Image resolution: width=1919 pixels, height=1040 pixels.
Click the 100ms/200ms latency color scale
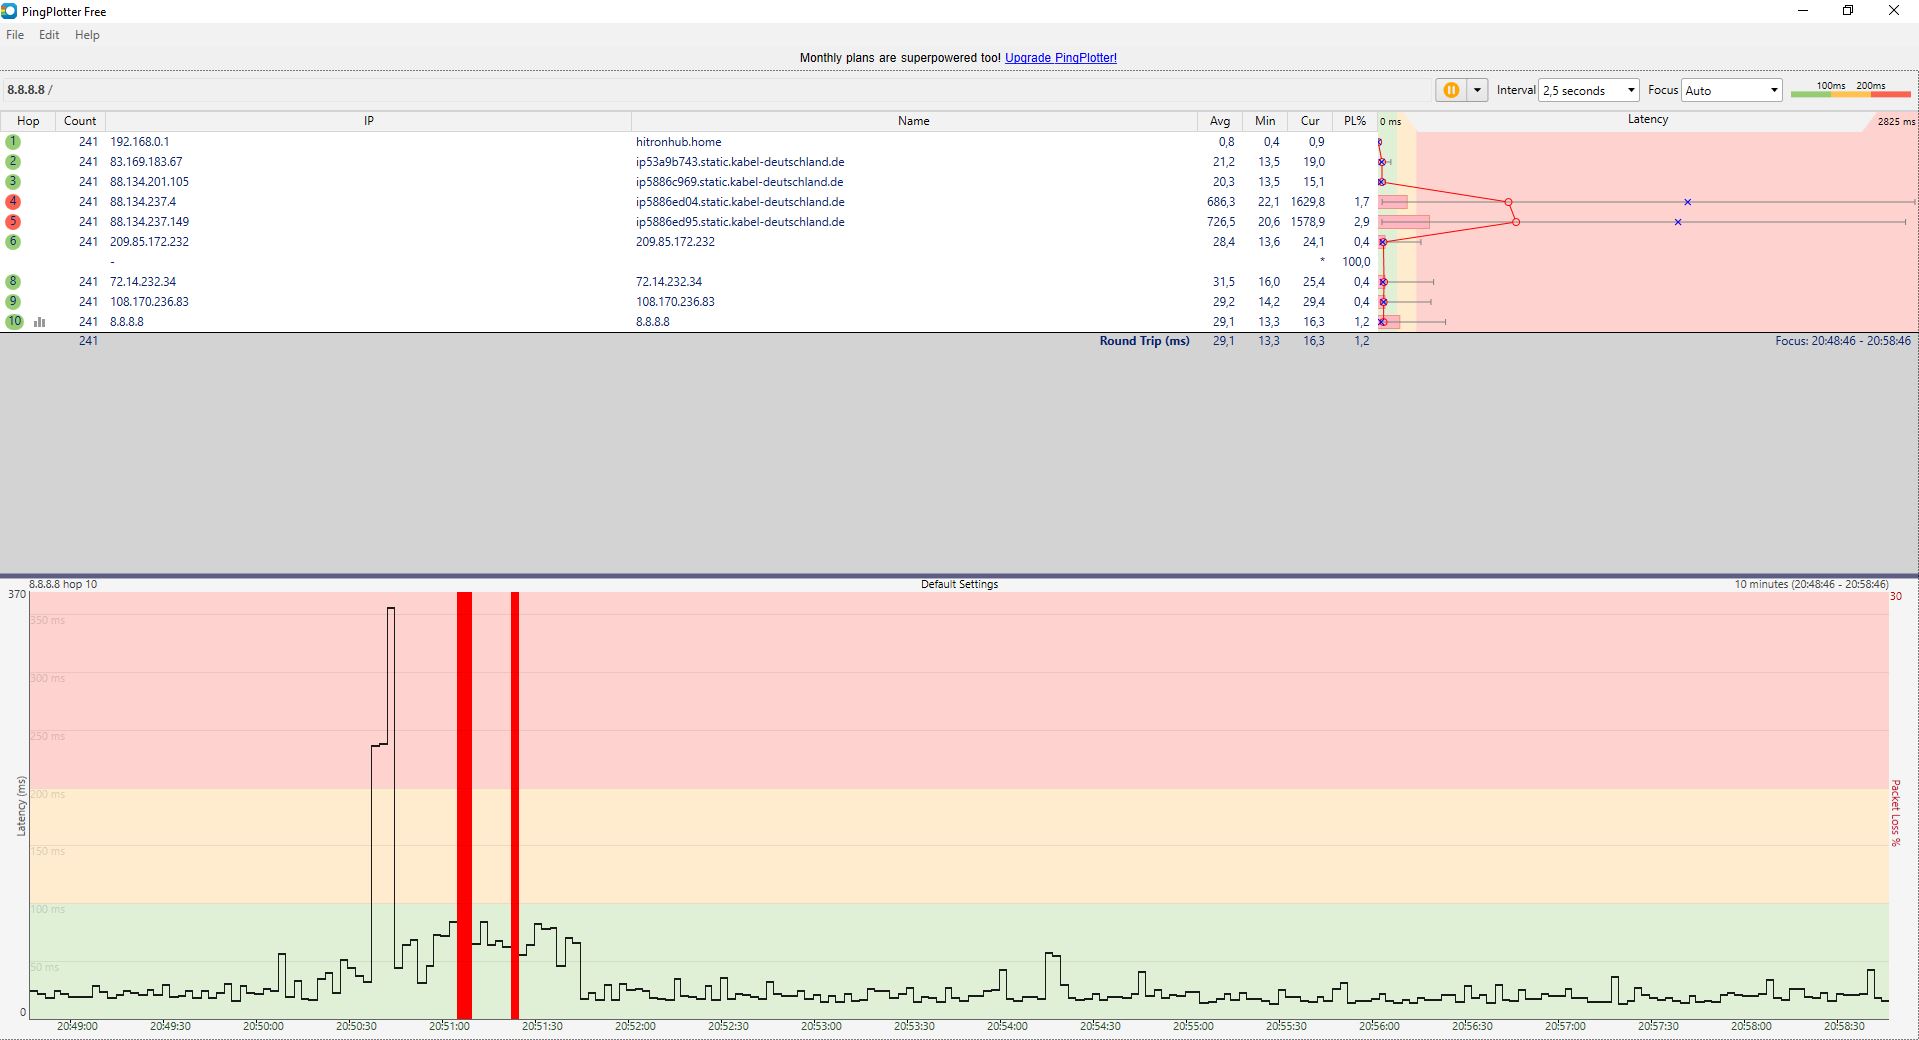pyautogui.click(x=1850, y=90)
